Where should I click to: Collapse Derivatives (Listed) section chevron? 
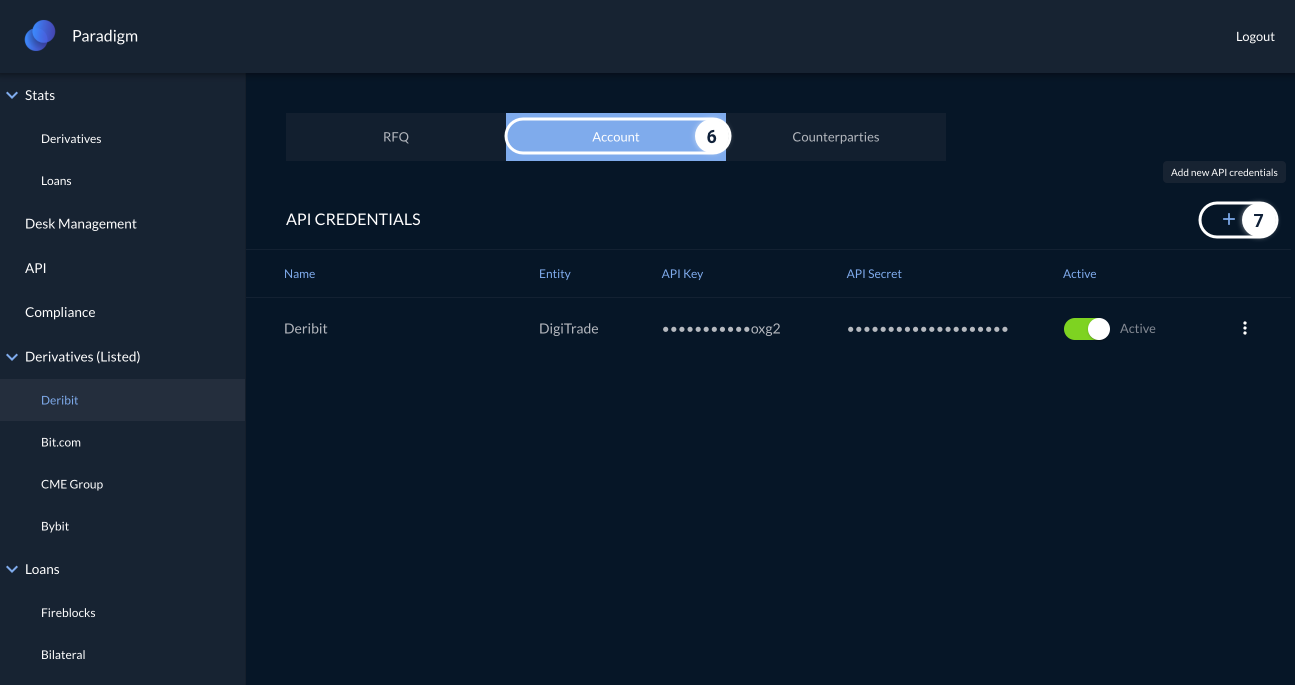[x=12, y=357]
